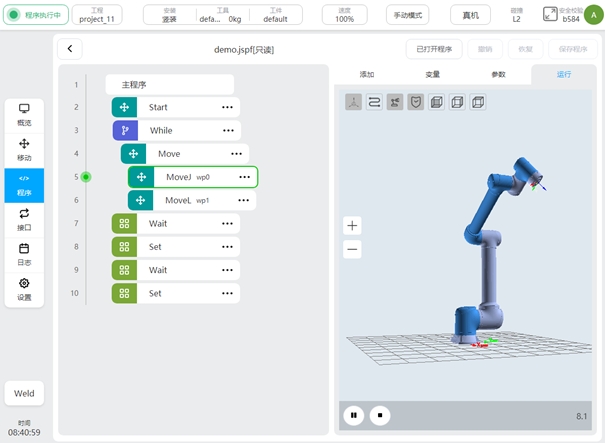Click the robot model view icon

tap(395, 102)
